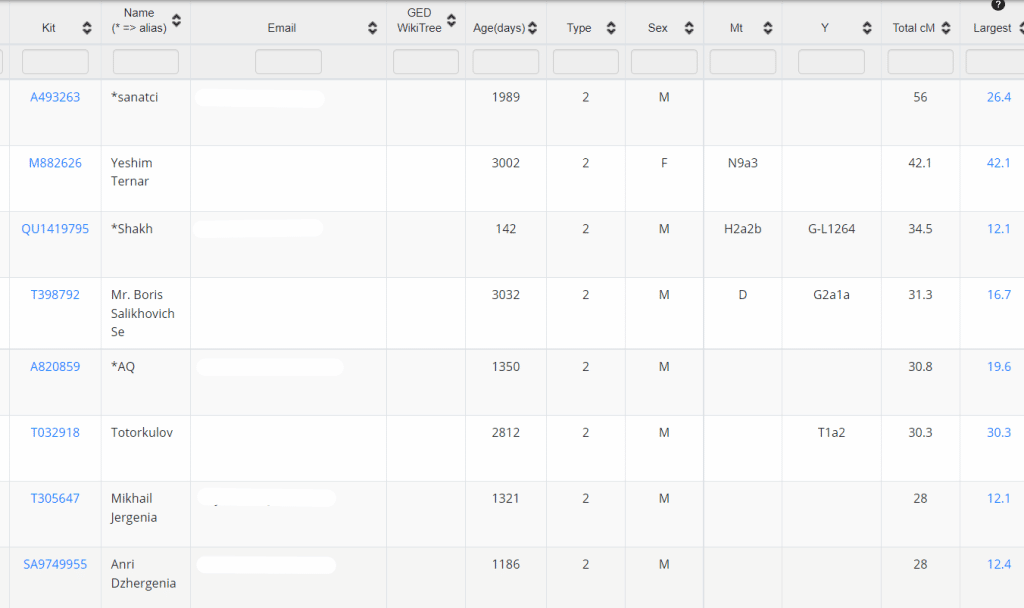Click the Total cM filter box
The width and height of the screenshot is (1024, 608).
[x=920, y=62]
